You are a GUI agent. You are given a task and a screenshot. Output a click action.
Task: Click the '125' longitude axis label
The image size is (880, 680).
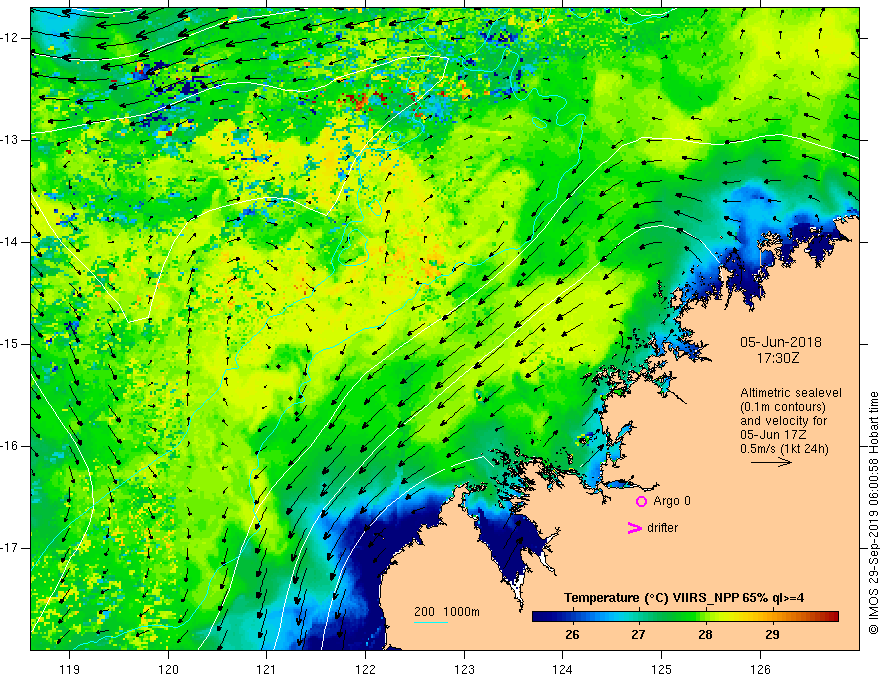click(661, 669)
